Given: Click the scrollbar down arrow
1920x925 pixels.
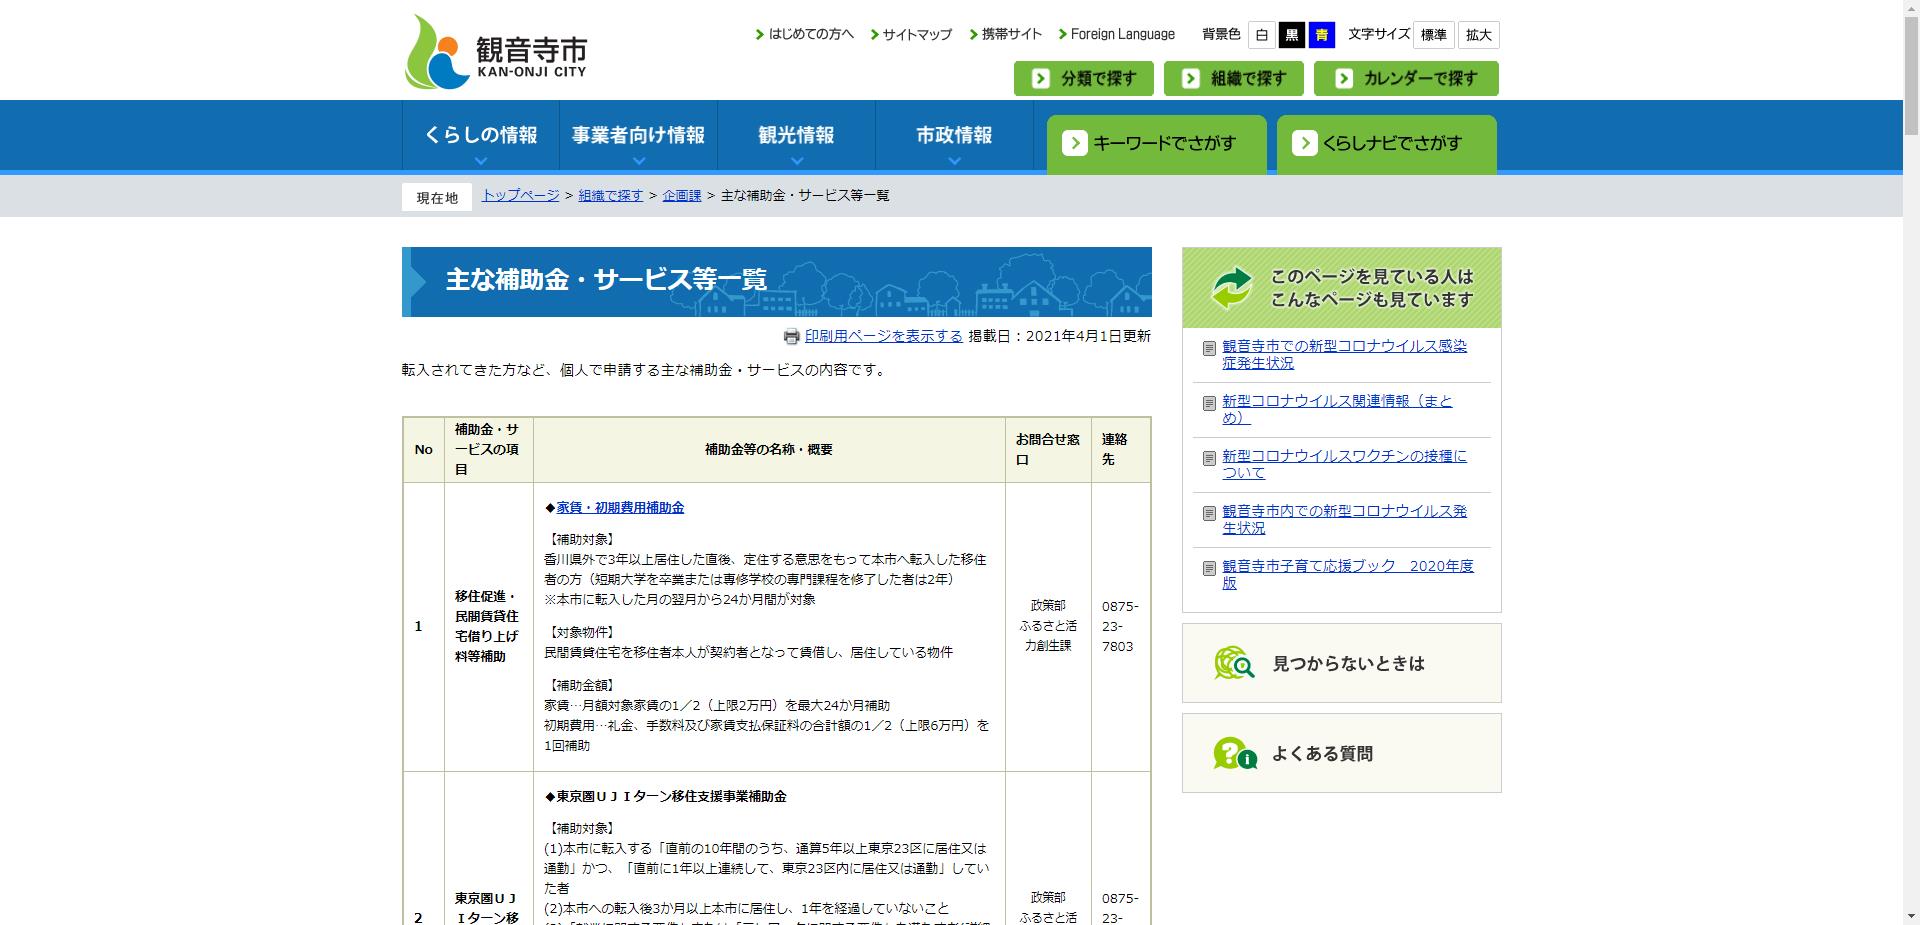Looking at the screenshot, I should [1912, 917].
